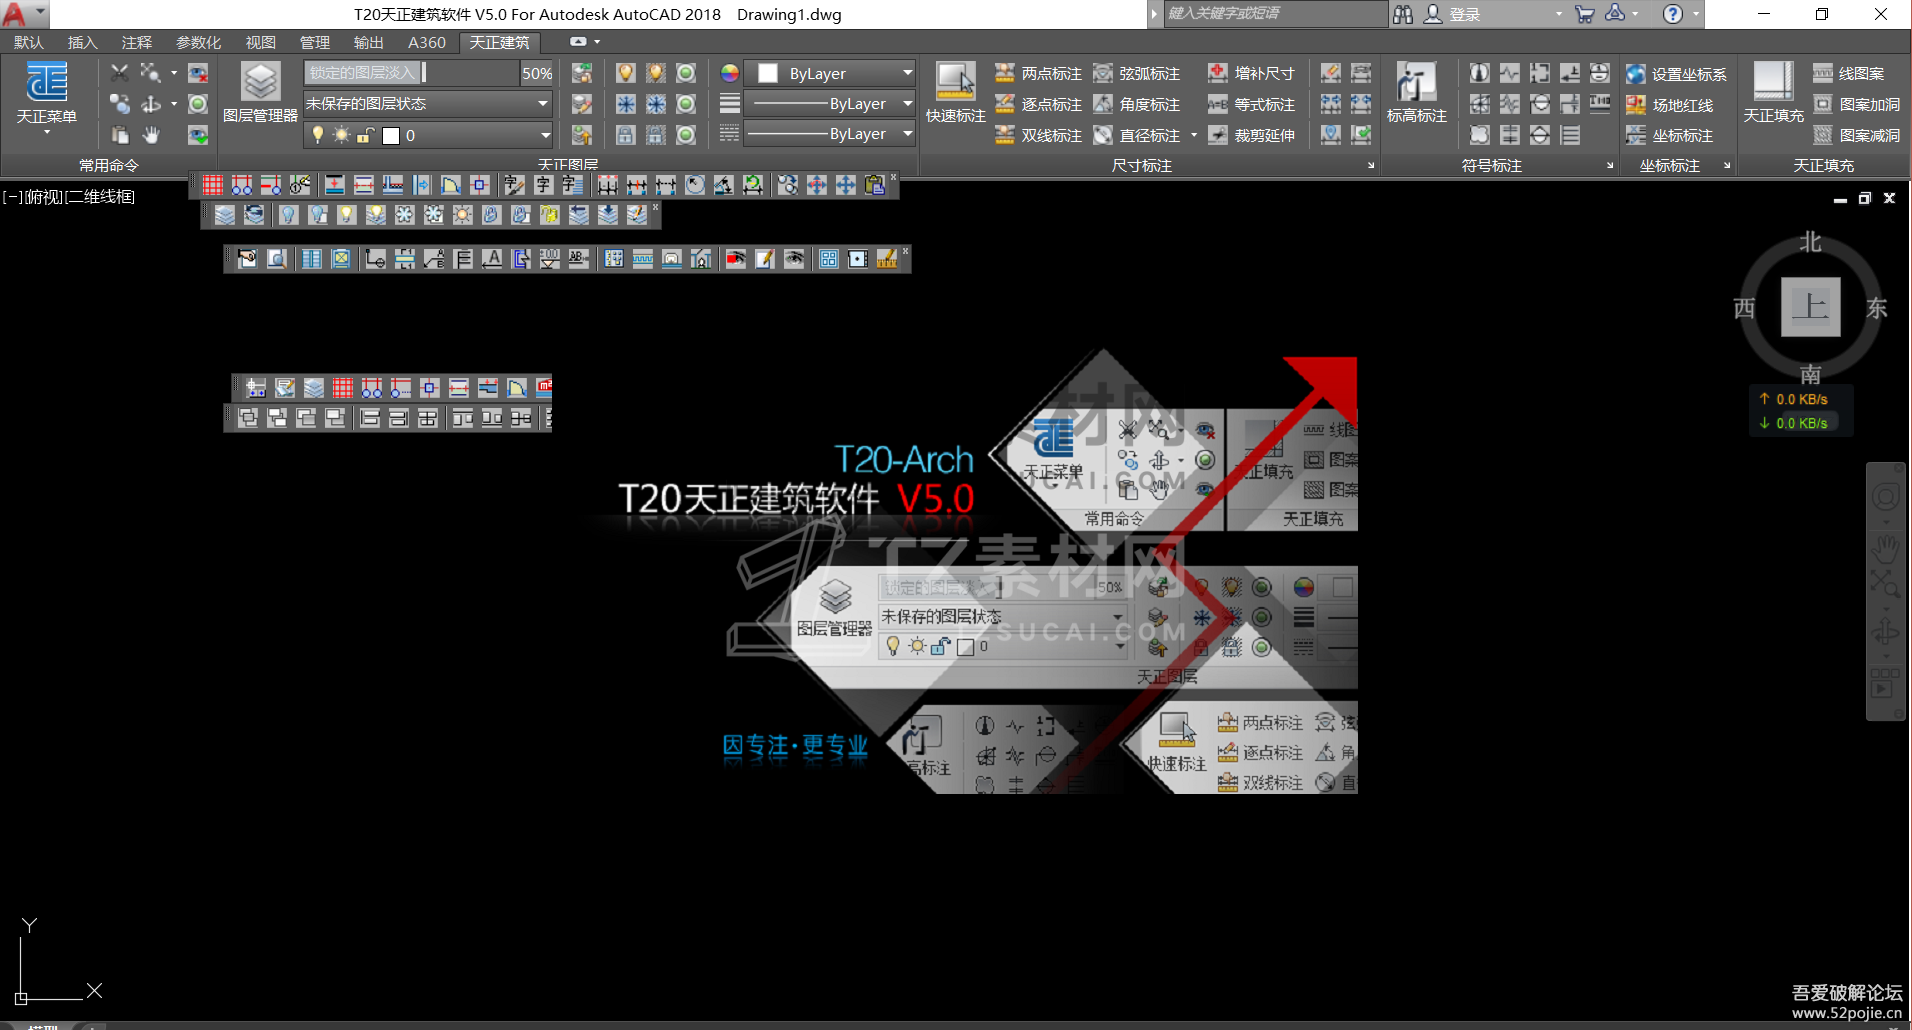This screenshot has height=1030, width=1912.
Task: Switch to the 参数化 ribbon tab
Action: [198, 42]
